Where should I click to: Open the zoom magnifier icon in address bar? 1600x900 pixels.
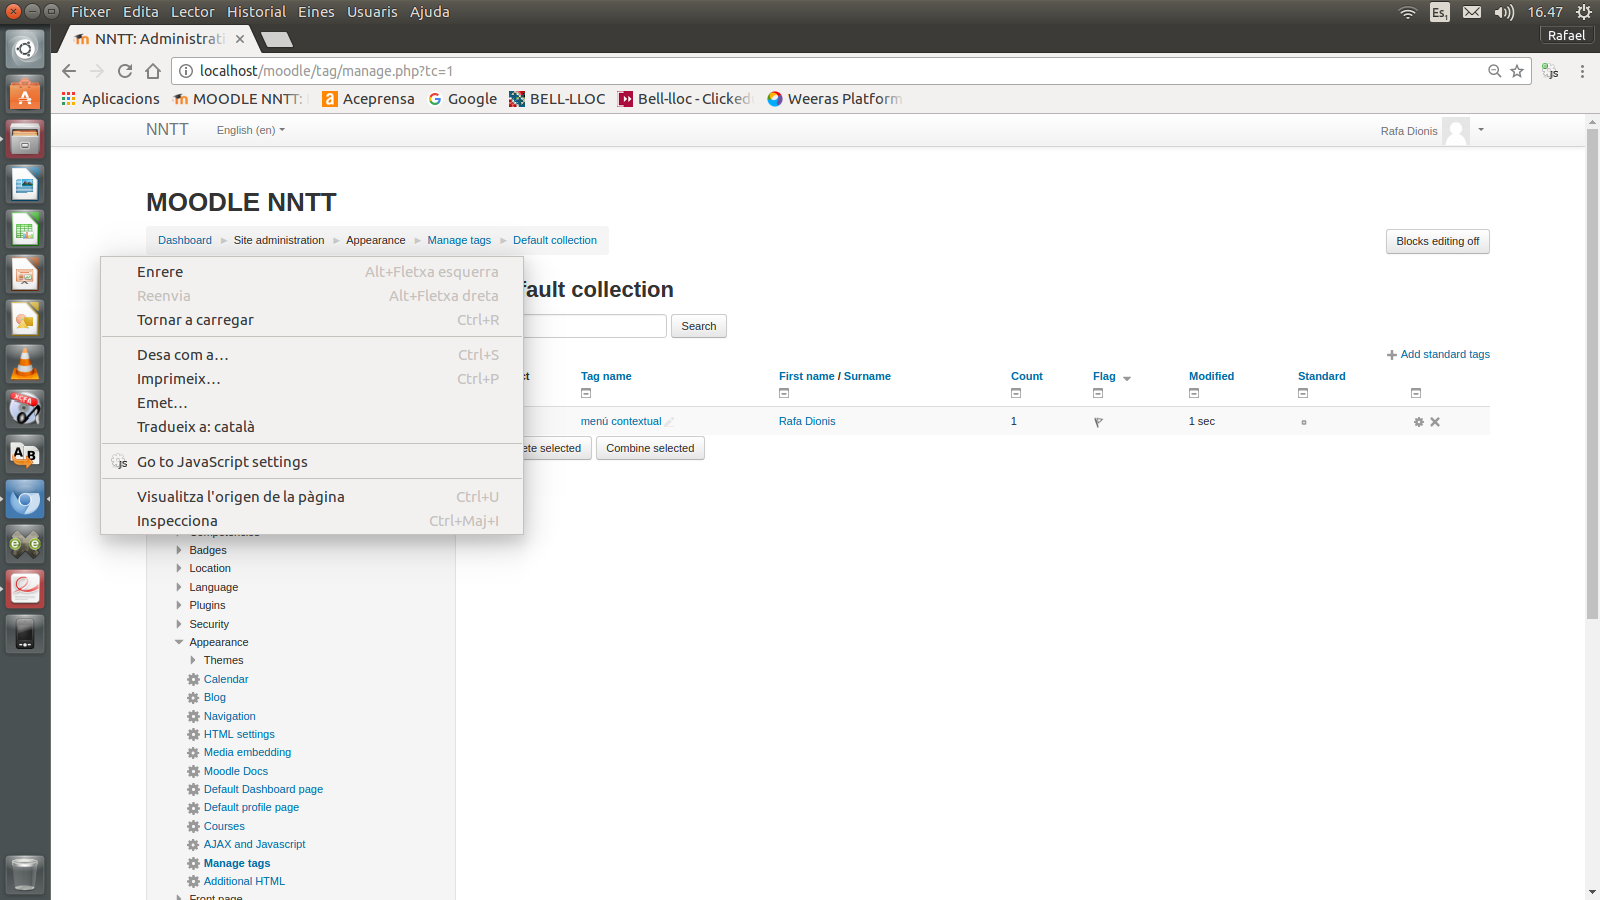click(1494, 71)
